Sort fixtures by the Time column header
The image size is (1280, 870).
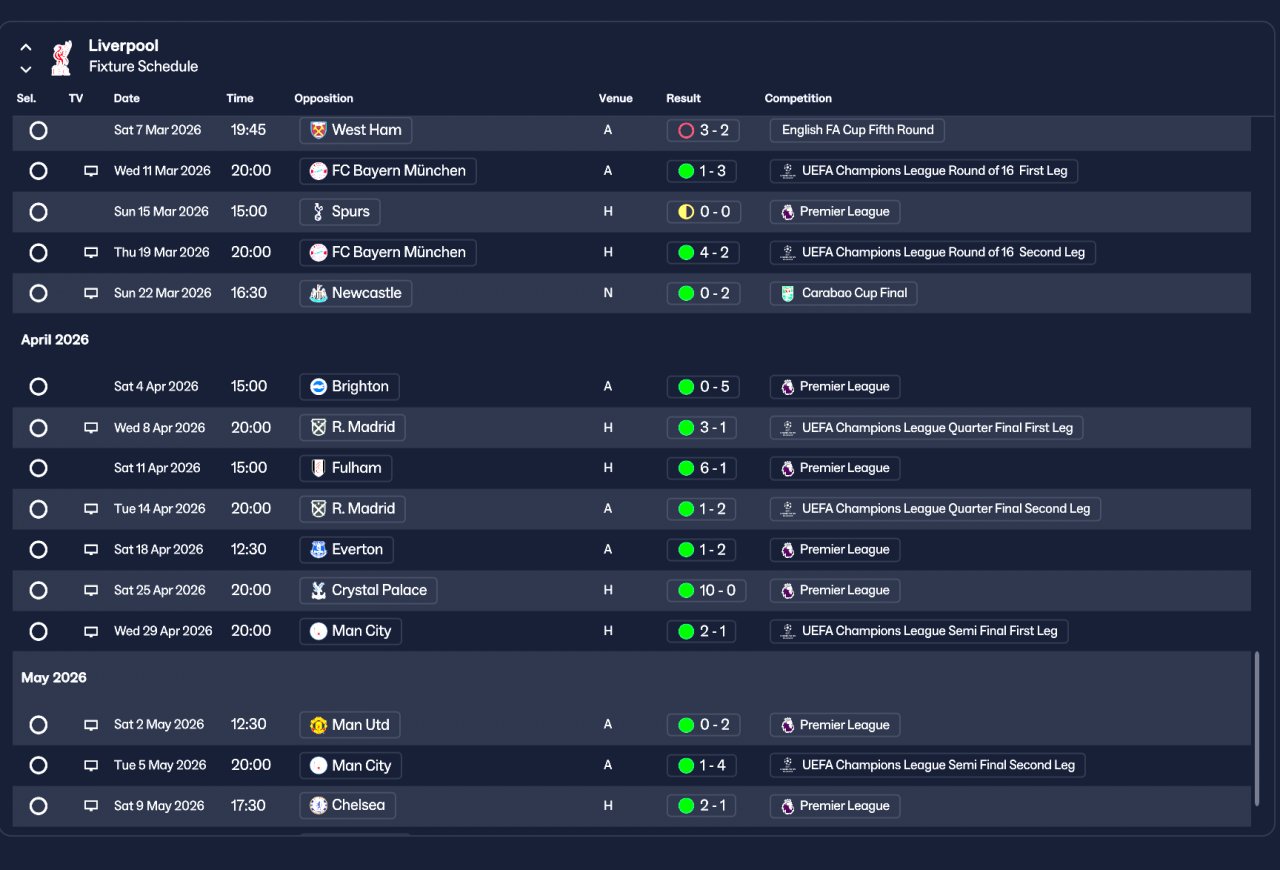(x=240, y=98)
